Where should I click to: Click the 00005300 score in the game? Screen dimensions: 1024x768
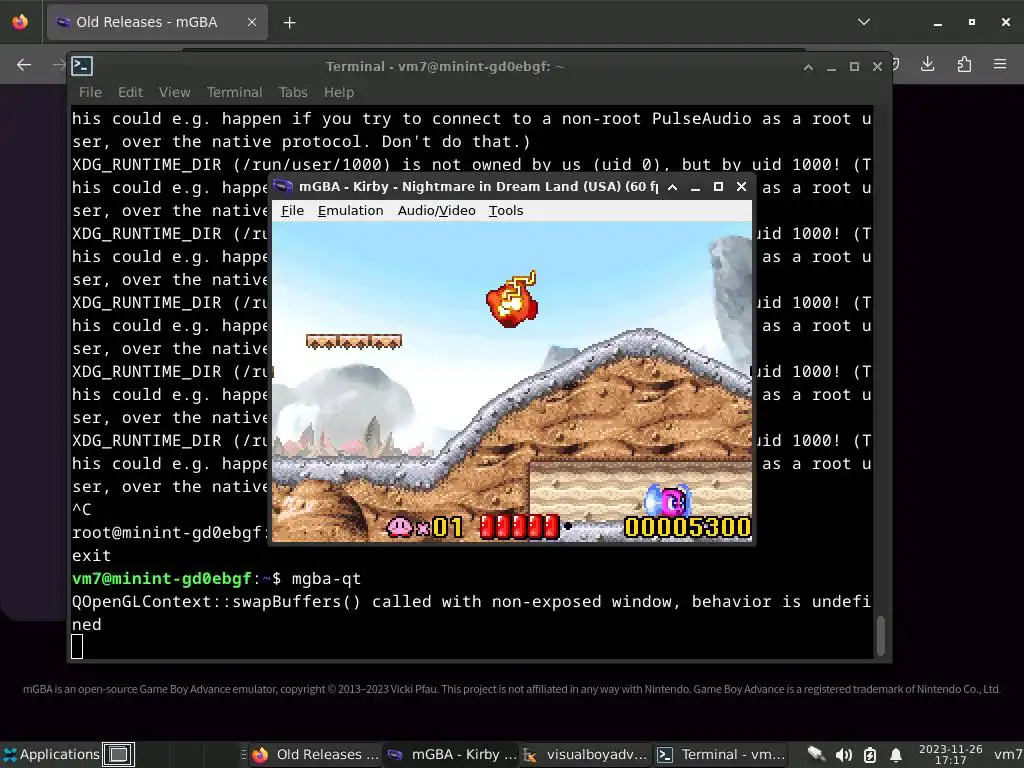[x=687, y=527]
